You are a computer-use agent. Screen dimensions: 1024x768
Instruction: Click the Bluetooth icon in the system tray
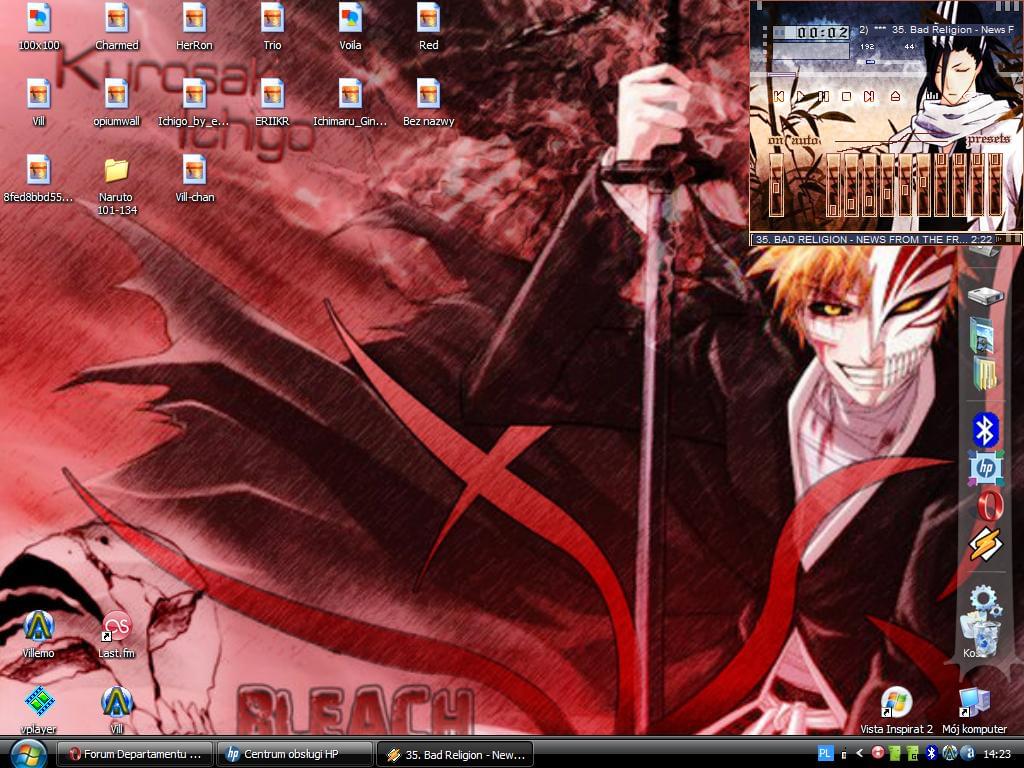pyautogui.click(x=932, y=754)
